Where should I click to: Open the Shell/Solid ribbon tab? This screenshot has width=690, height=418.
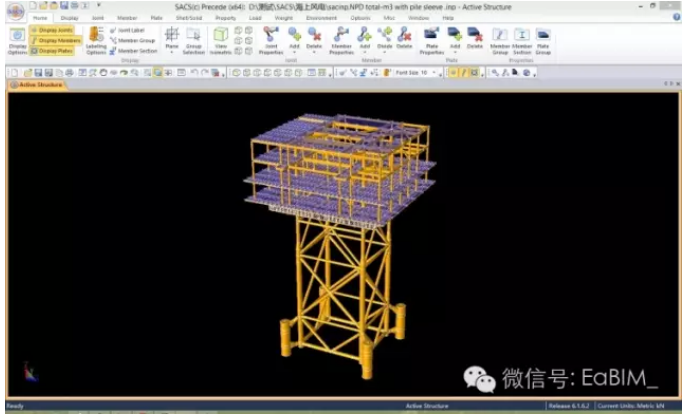click(189, 18)
